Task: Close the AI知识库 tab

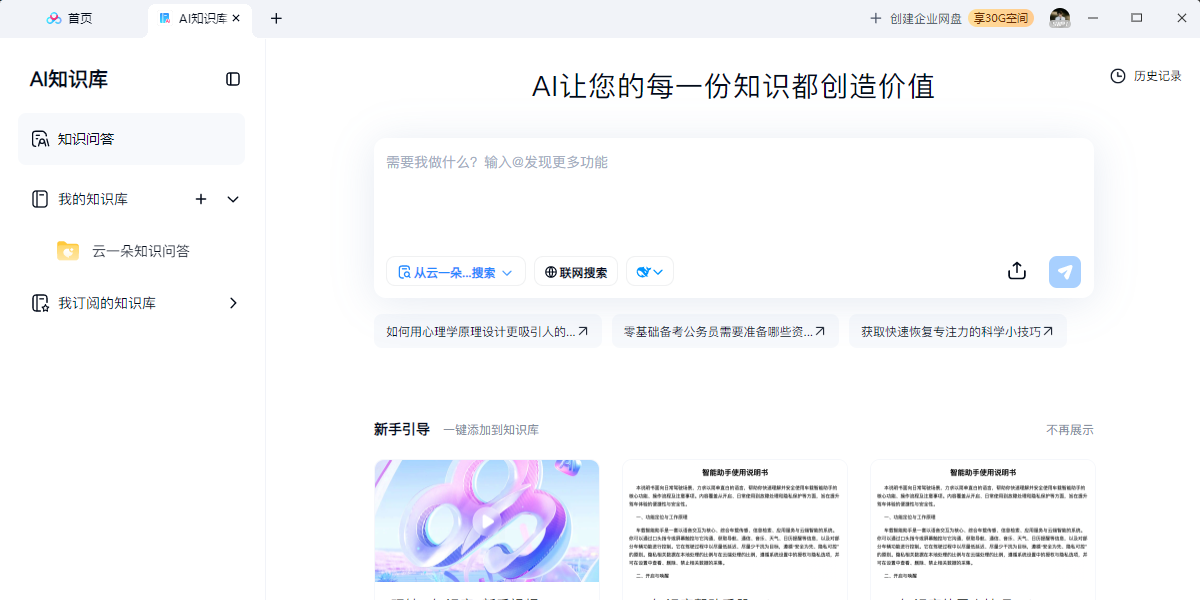Action: click(x=237, y=18)
